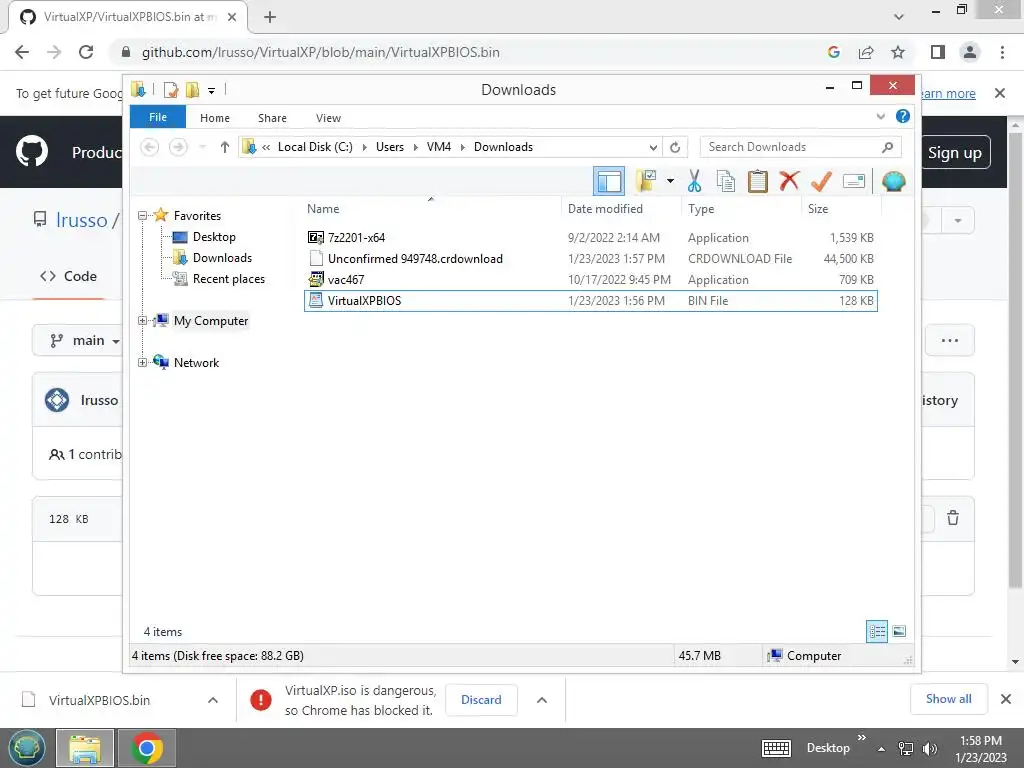This screenshot has height=768, width=1024.
Task: Refresh the Downloads folder view
Action: pos(675,147)
